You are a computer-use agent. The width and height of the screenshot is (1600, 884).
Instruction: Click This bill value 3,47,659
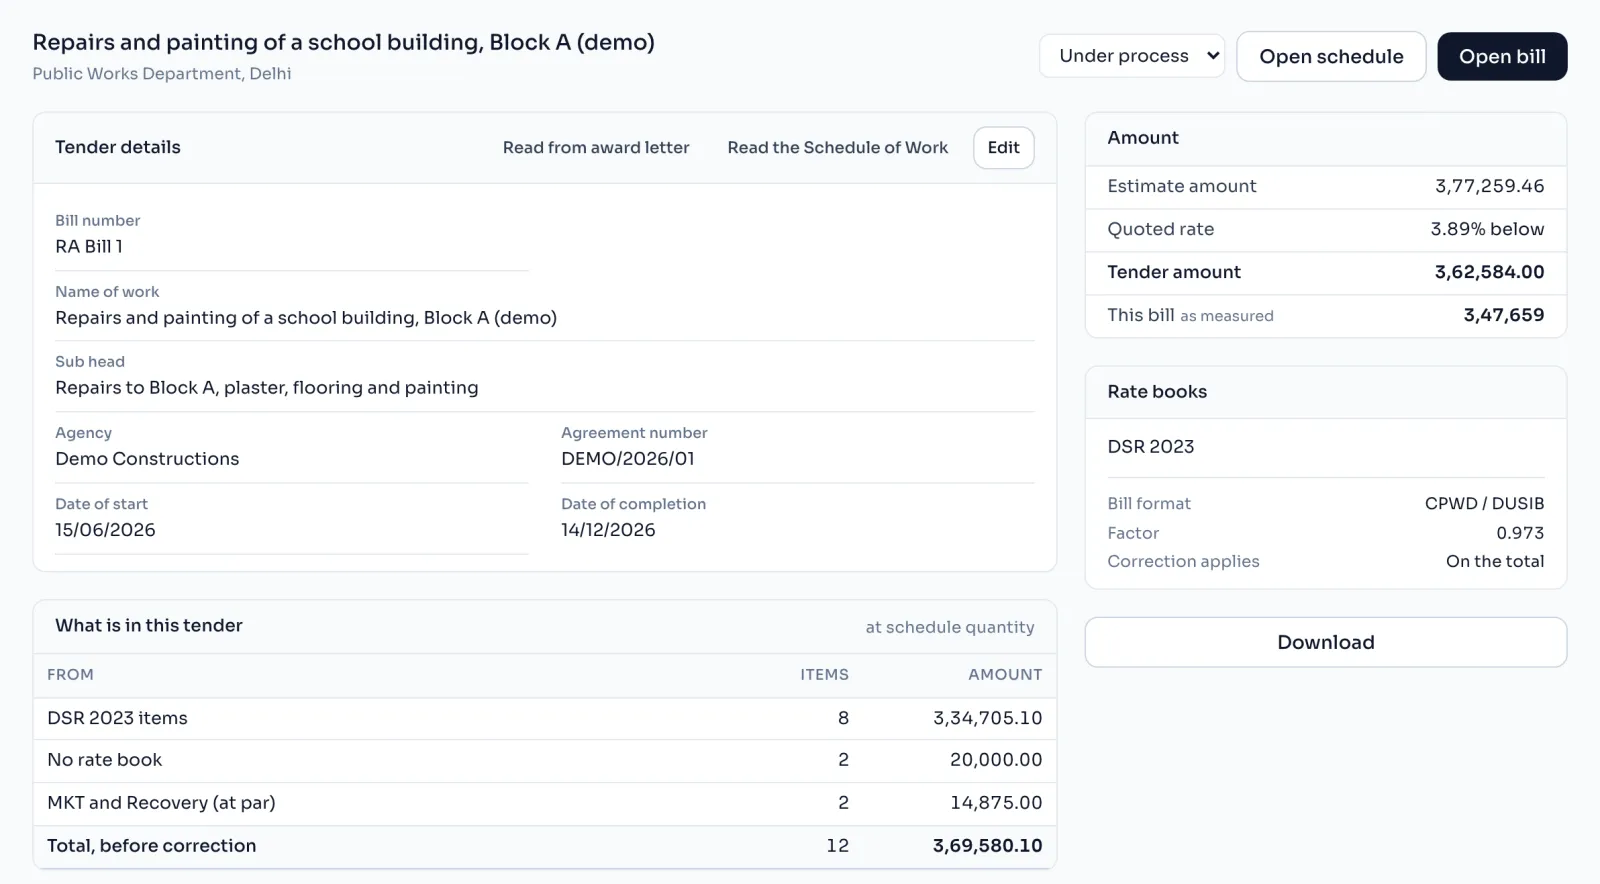click(1503, 315)
